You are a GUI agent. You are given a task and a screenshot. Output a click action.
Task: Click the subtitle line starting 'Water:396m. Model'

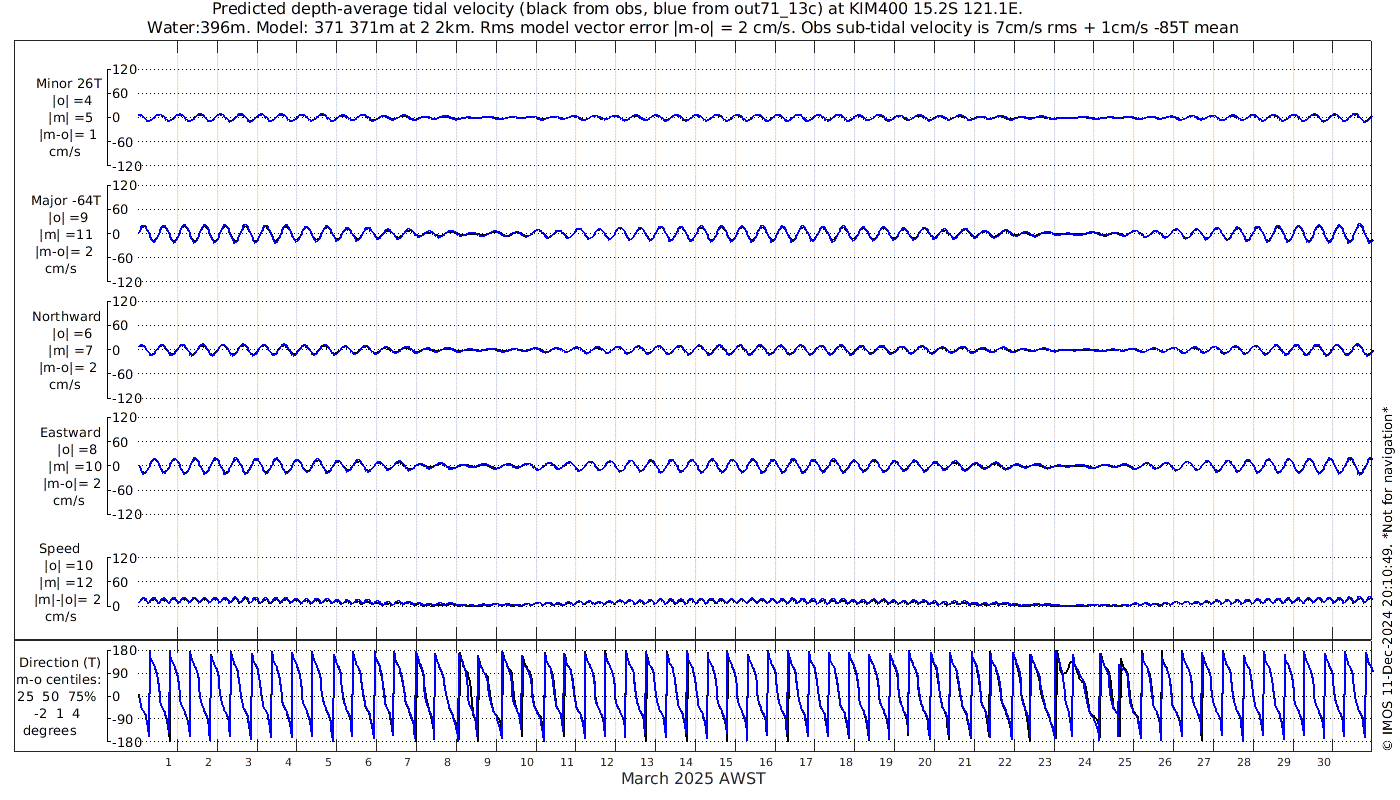(x=693, y=28)
